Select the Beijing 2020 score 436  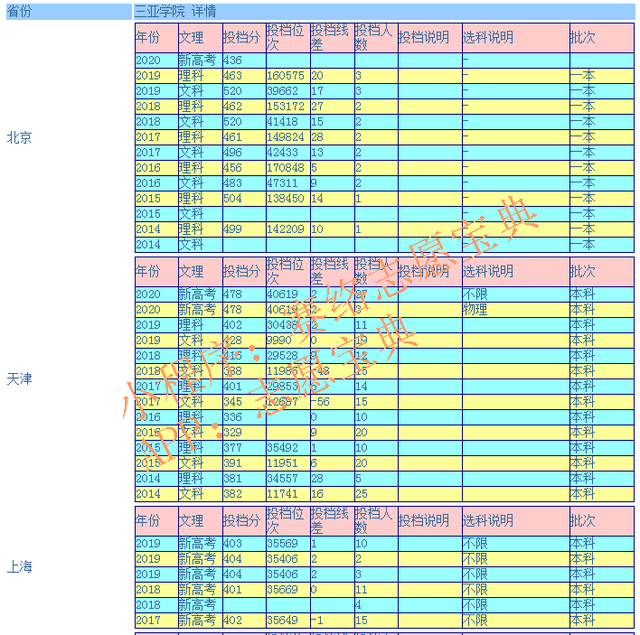point(244,60)
